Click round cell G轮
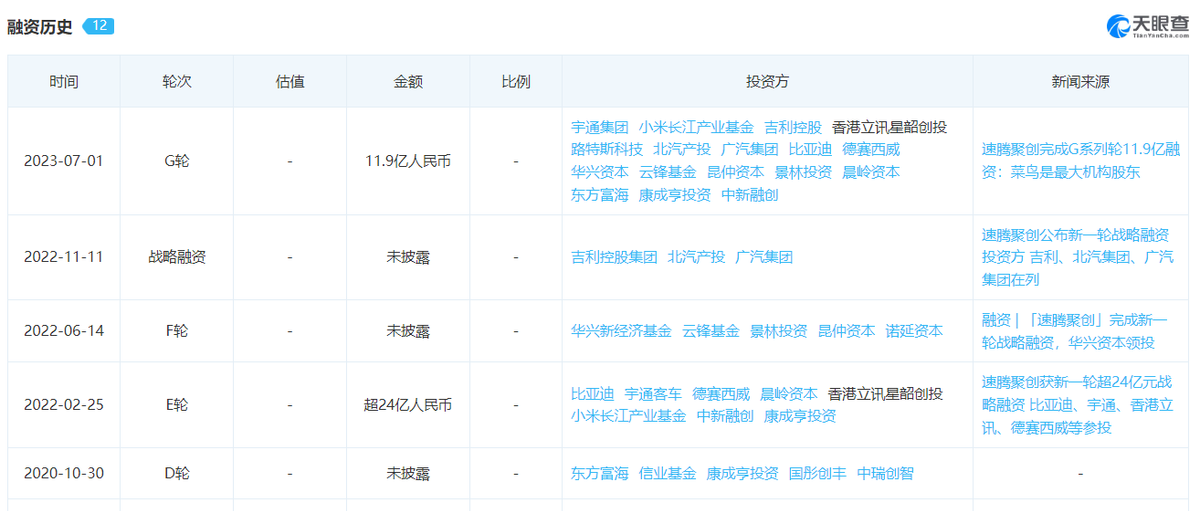Image resolution: width=1200 pixels, height=511 pixels. point(177,161)
